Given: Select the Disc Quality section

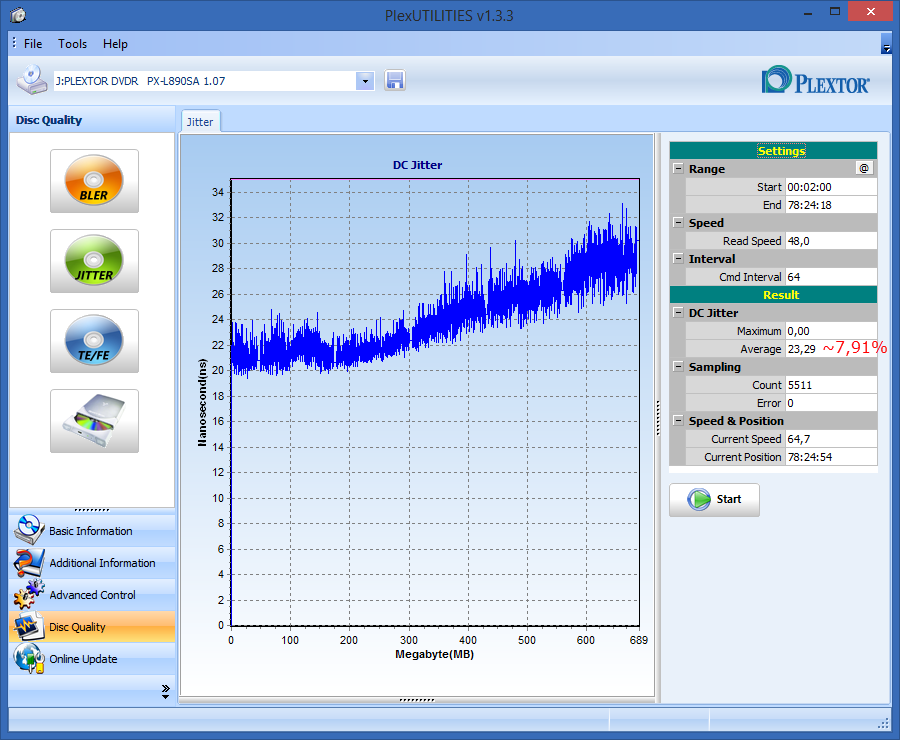Looking at the screenshot, I should [92, 627].
